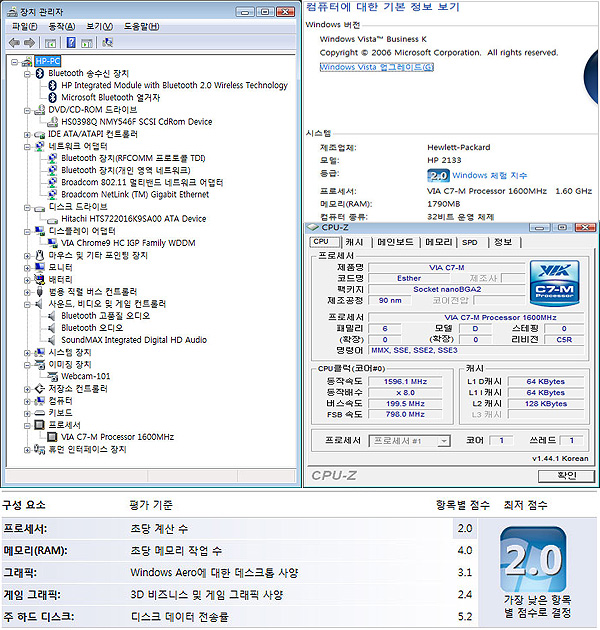Select Bluetooth 장치(RFCOMM 프로토콜 TDI) entry

[x=133, y=158]
